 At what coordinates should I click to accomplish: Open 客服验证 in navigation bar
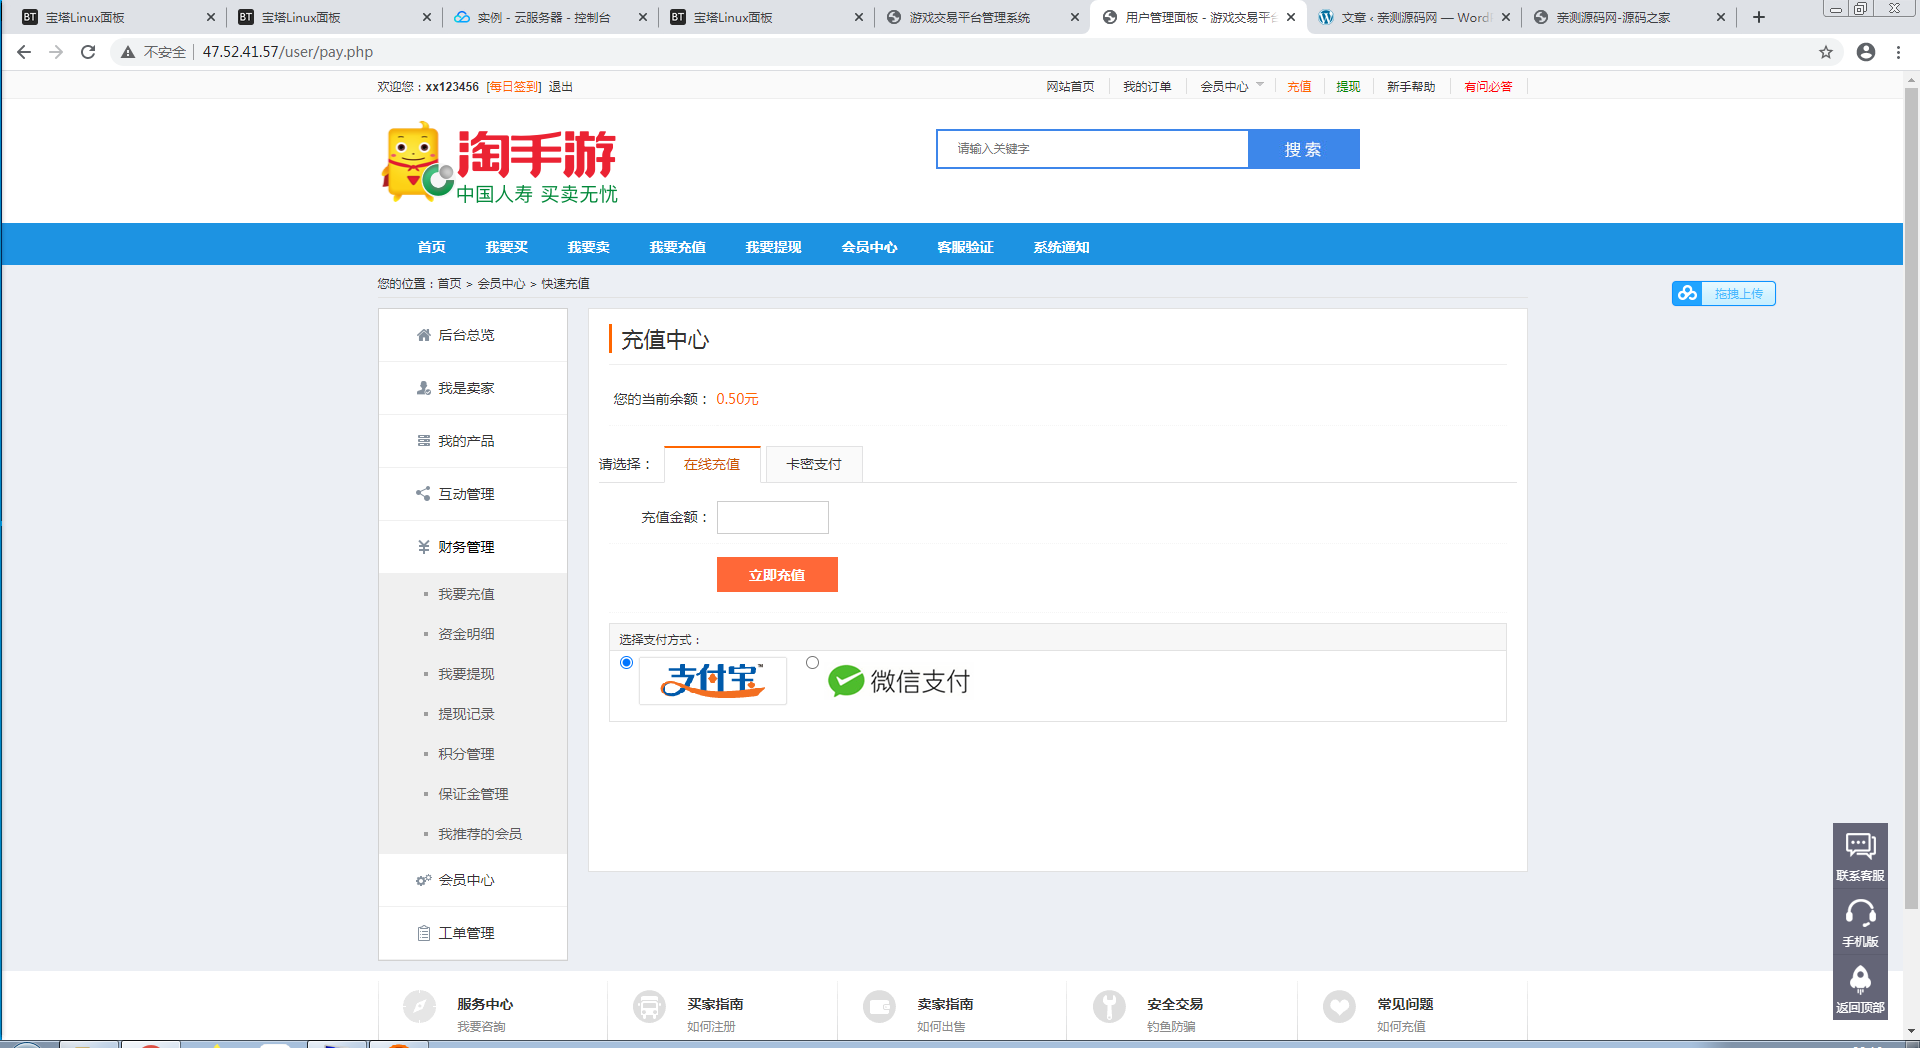pyautogui.click(x=965, y=247)
